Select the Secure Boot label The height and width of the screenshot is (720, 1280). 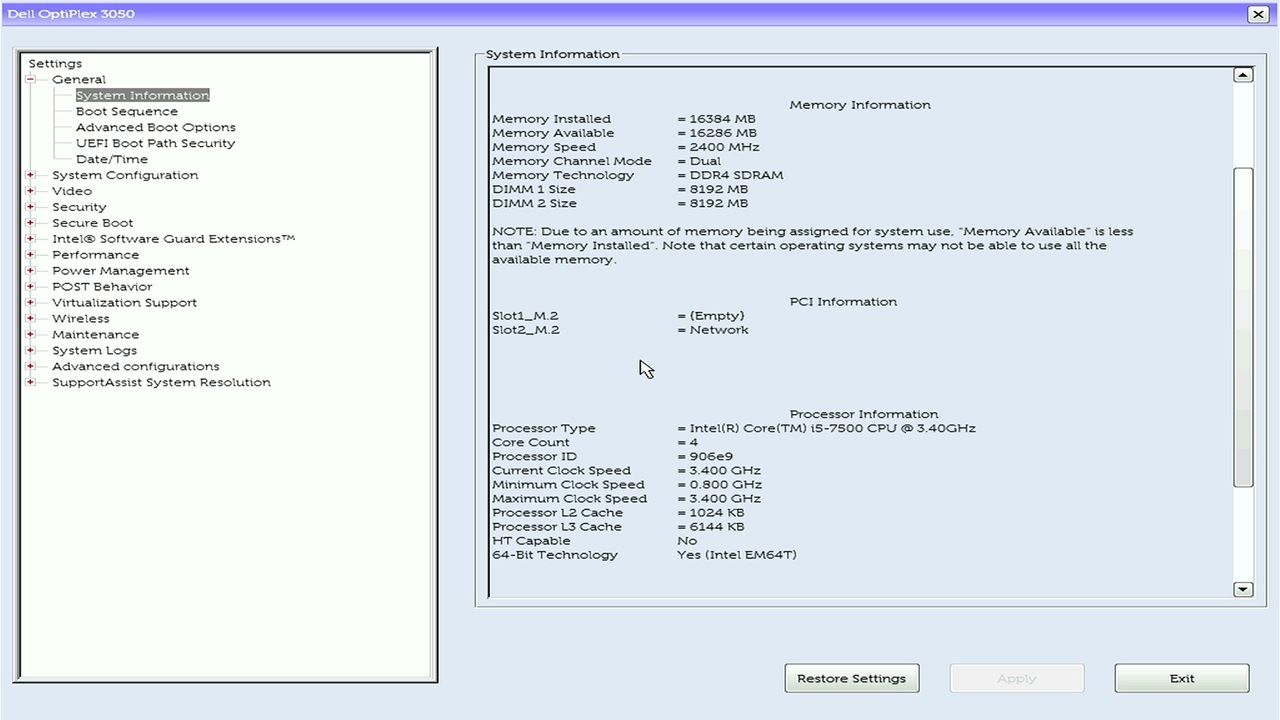click(x=93, y=223)
